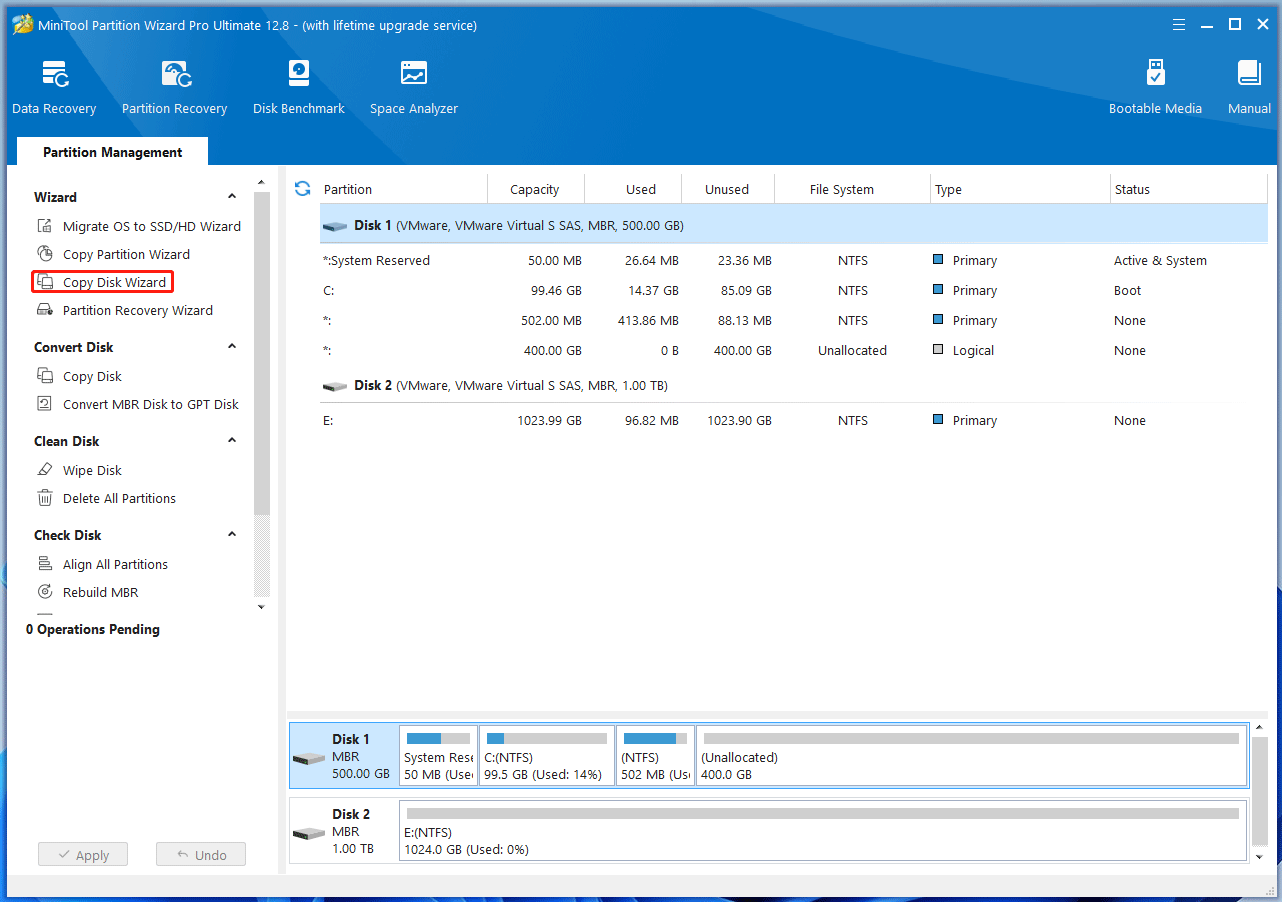Open the Manual
Viewport: 1282px width, 902px height.
click(1249, 88)
